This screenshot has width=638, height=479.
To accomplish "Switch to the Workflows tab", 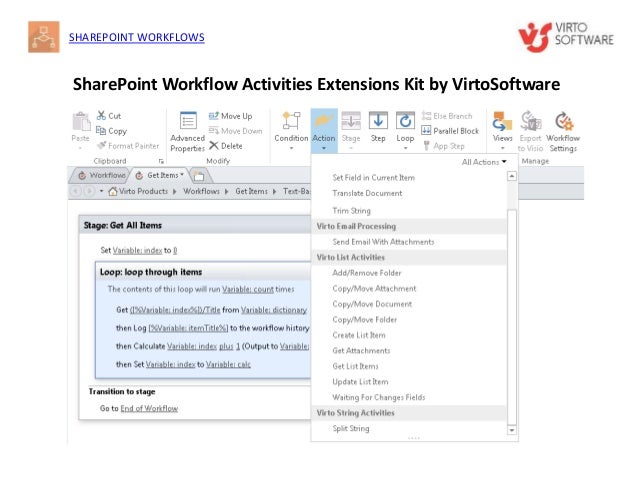I will [x=102, y=175].
